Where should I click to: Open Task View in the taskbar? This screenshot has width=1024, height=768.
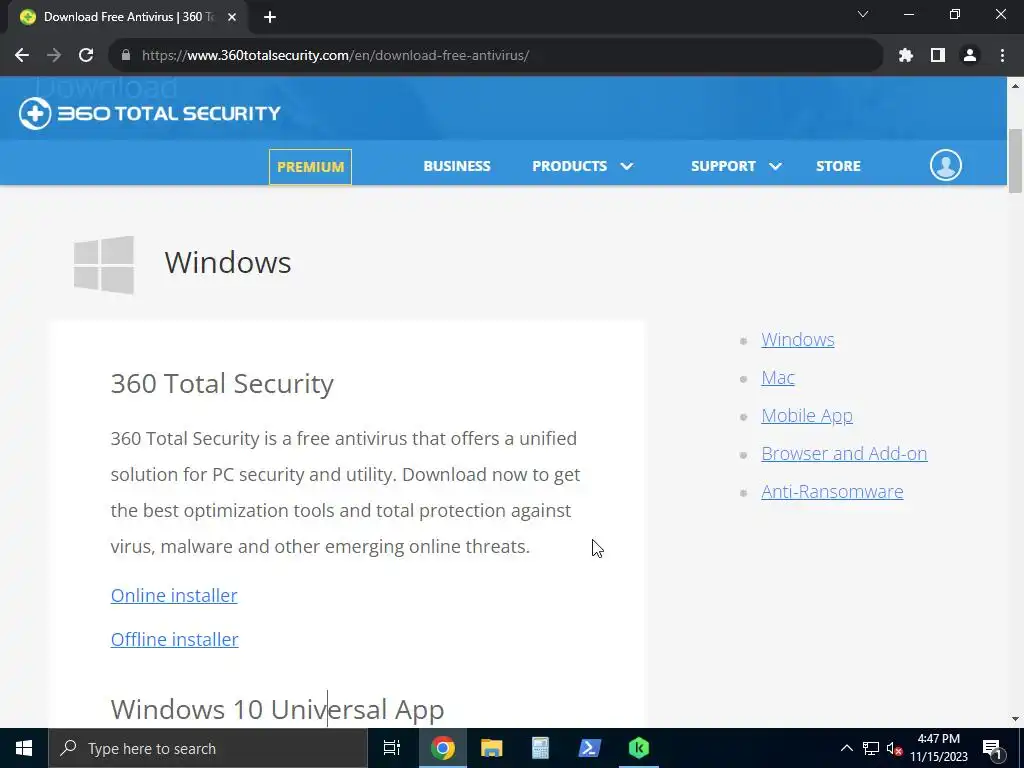pos(392,748)
